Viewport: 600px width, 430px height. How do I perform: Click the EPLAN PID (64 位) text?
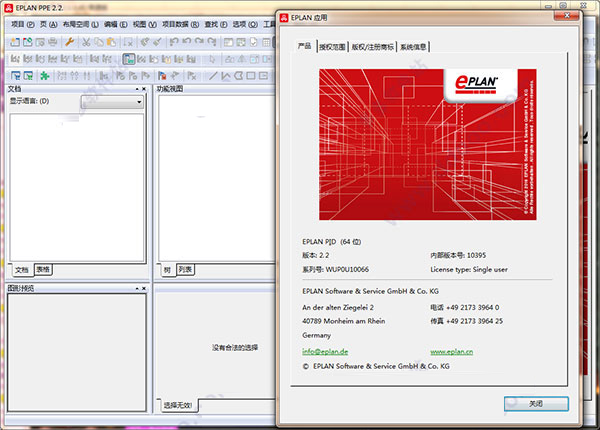point(331,242)
